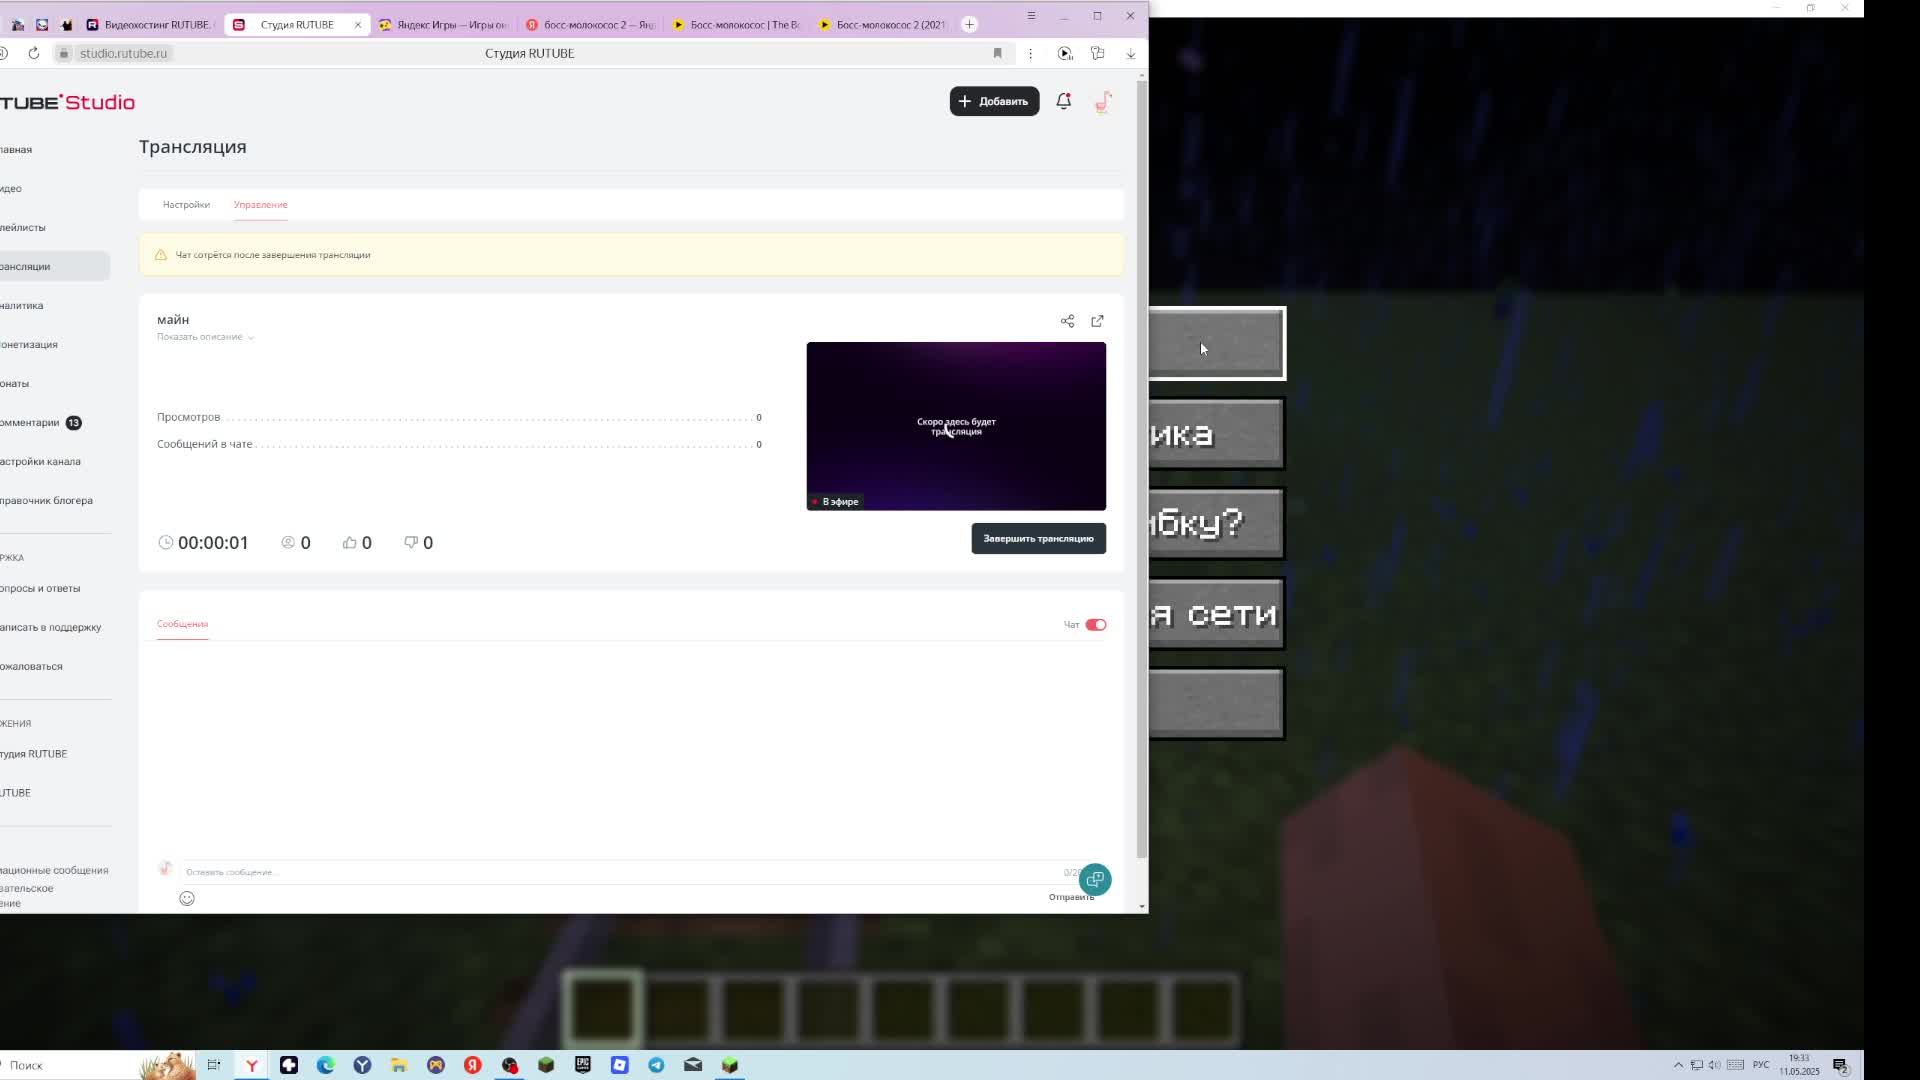
Task: Open the emoji picker smiley icon
Action: tap(187, 898)
